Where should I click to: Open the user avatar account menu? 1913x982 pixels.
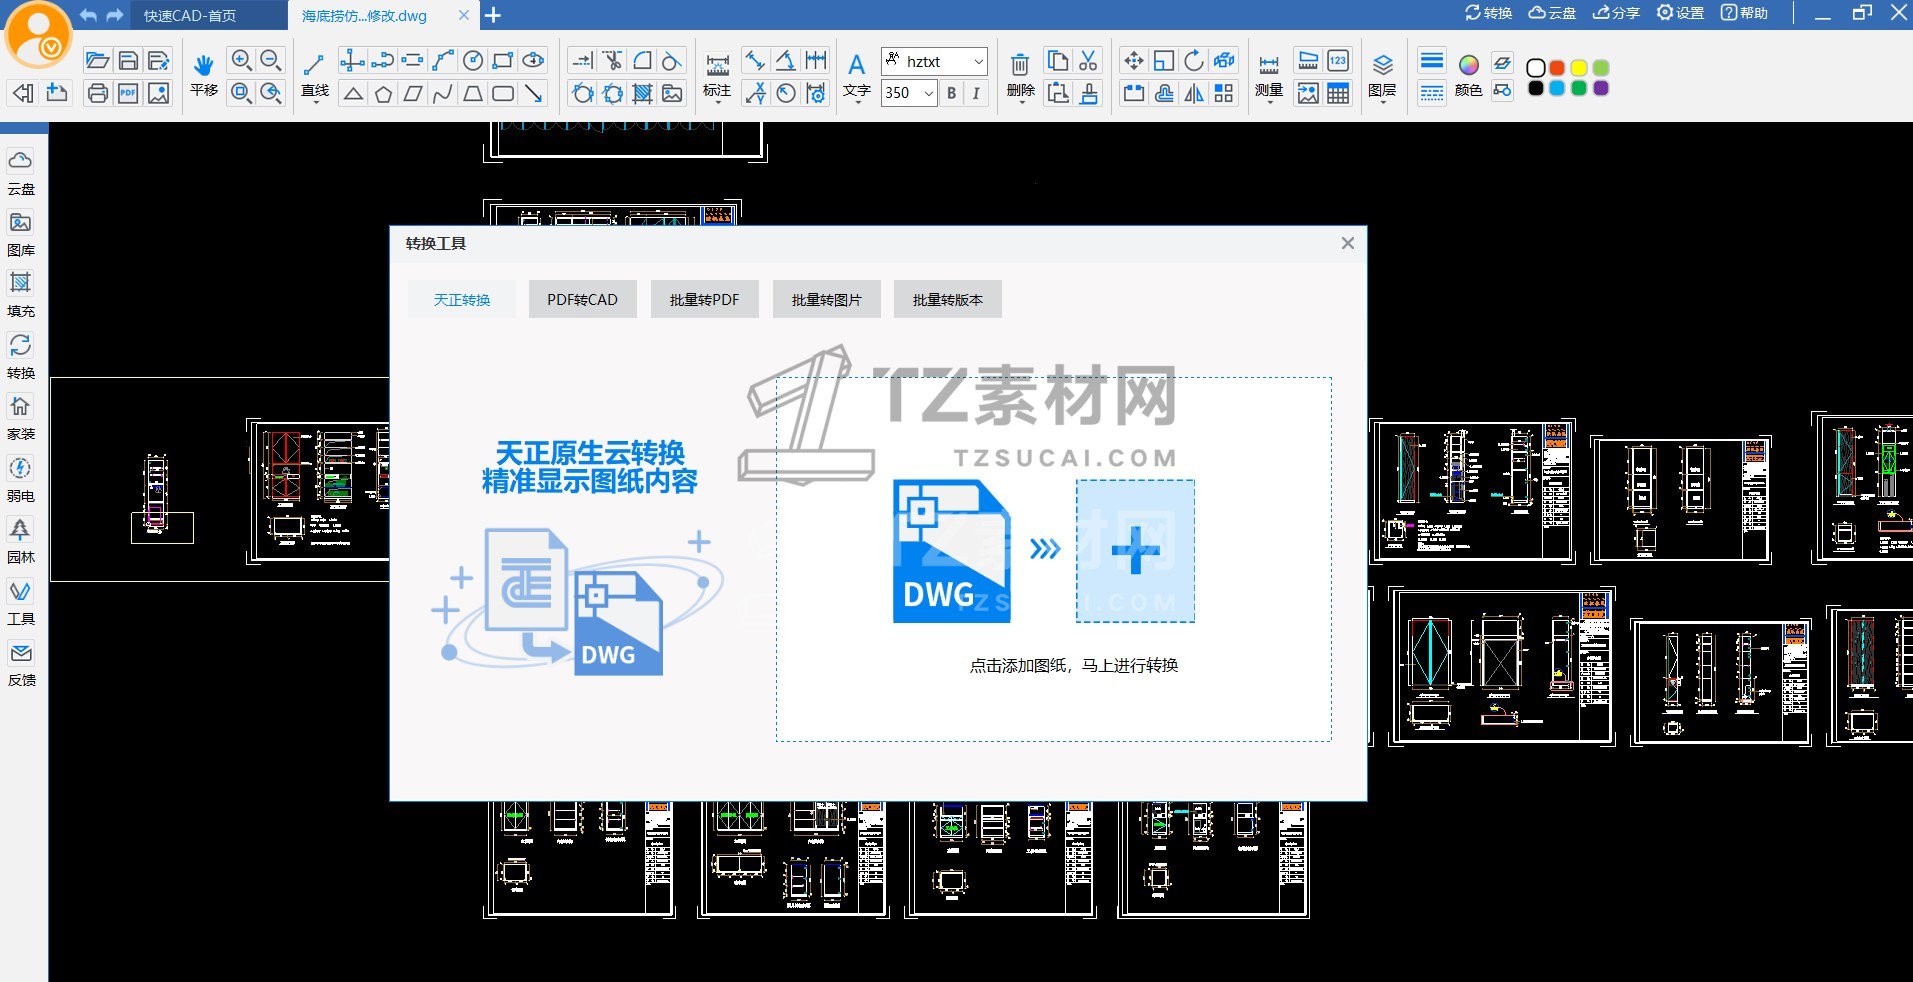38,35
